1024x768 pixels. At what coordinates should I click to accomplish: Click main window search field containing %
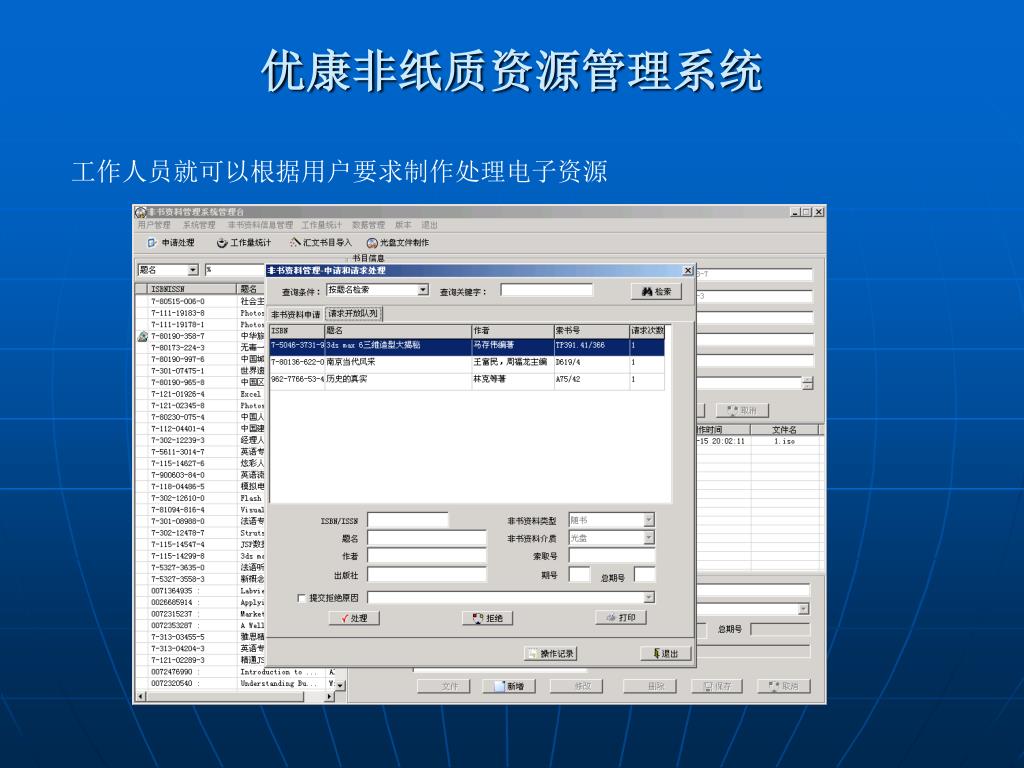click(x=234, y=270)
